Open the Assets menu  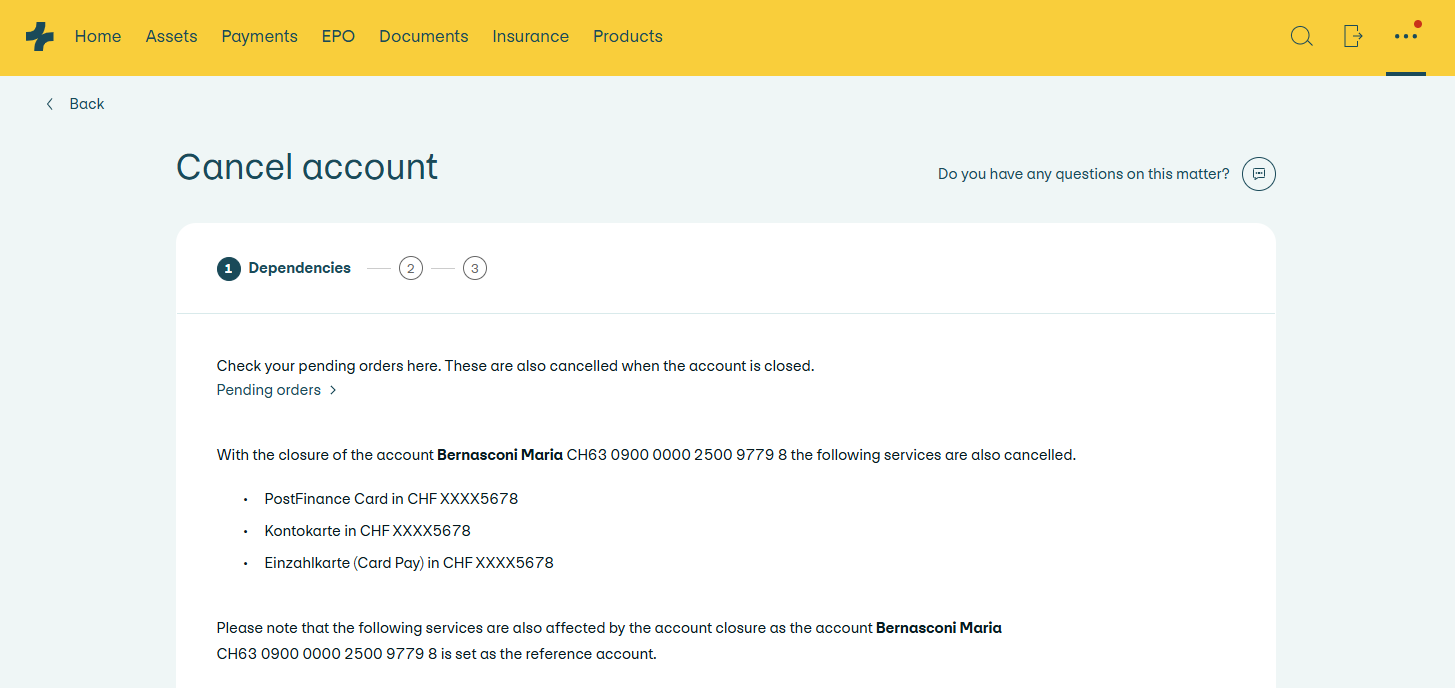coord(171,36)
